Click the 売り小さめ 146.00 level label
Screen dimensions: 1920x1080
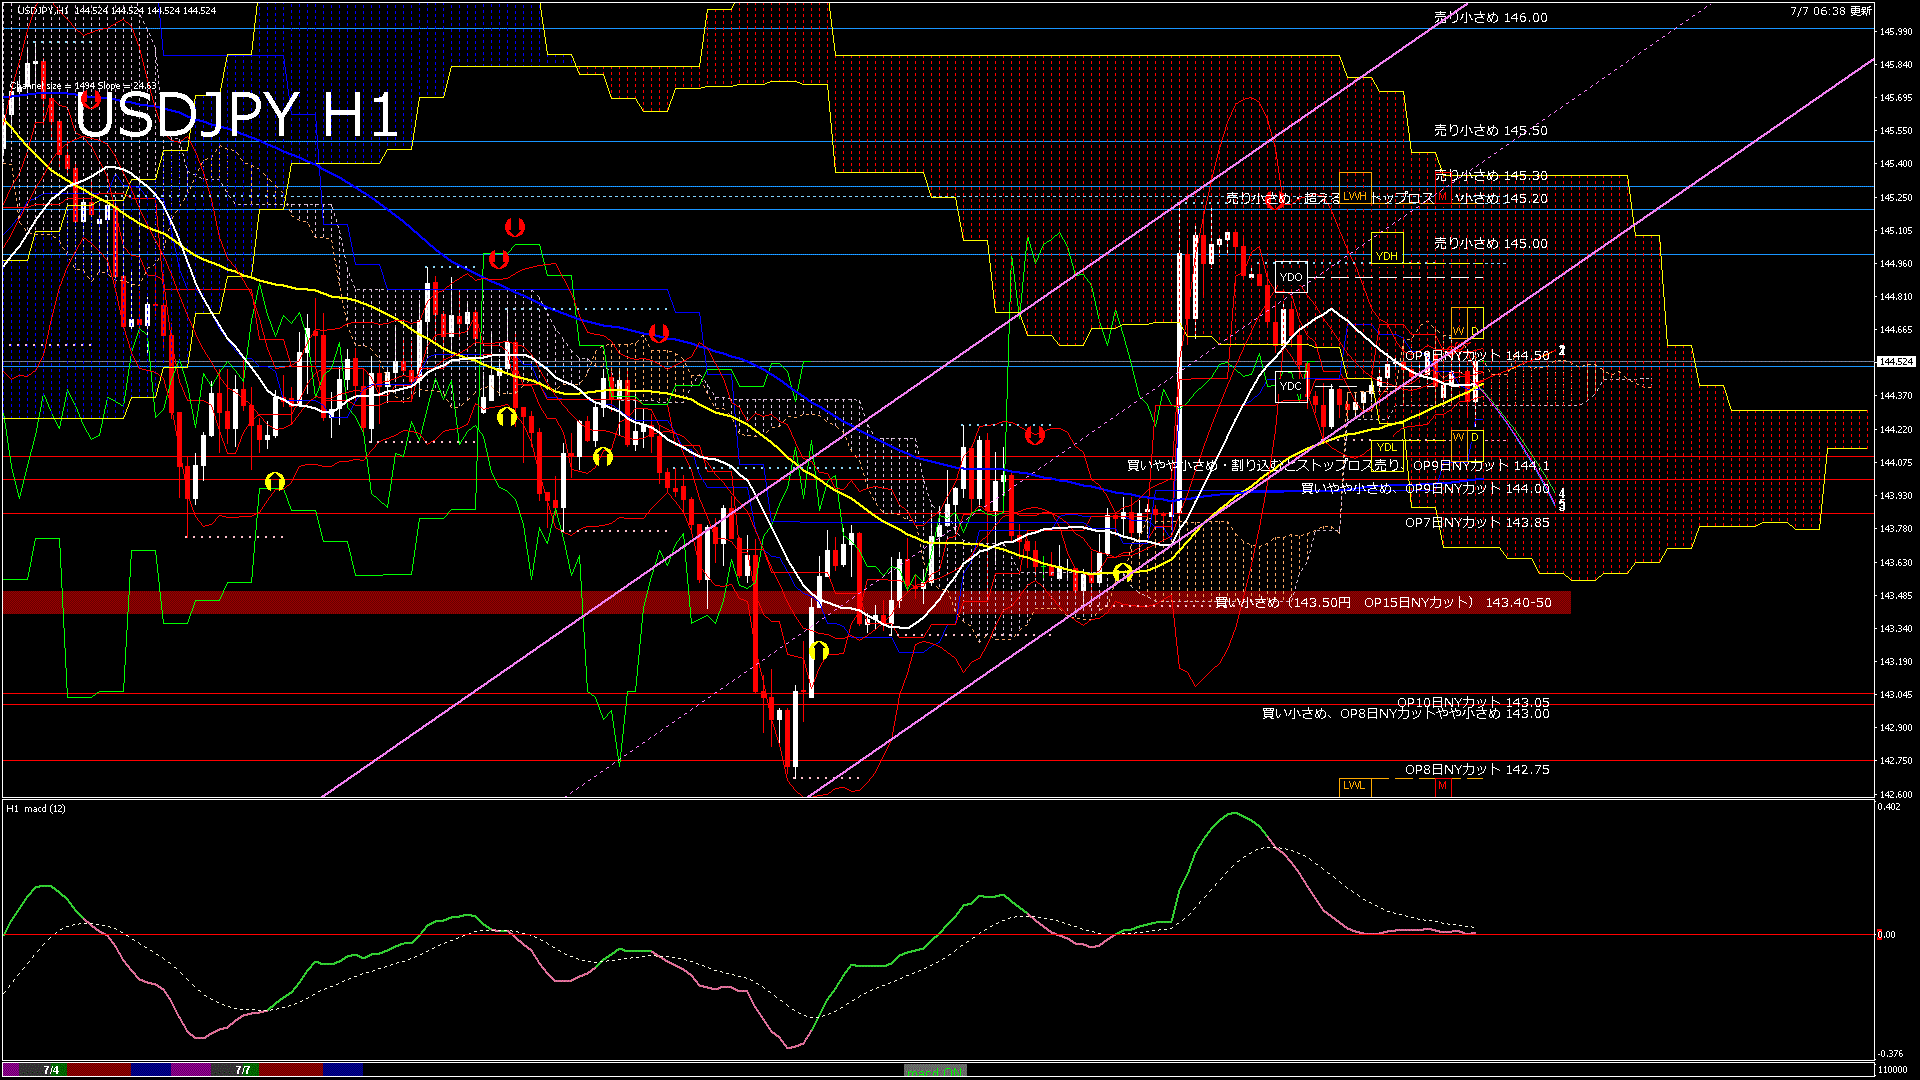pos(1490,18)
